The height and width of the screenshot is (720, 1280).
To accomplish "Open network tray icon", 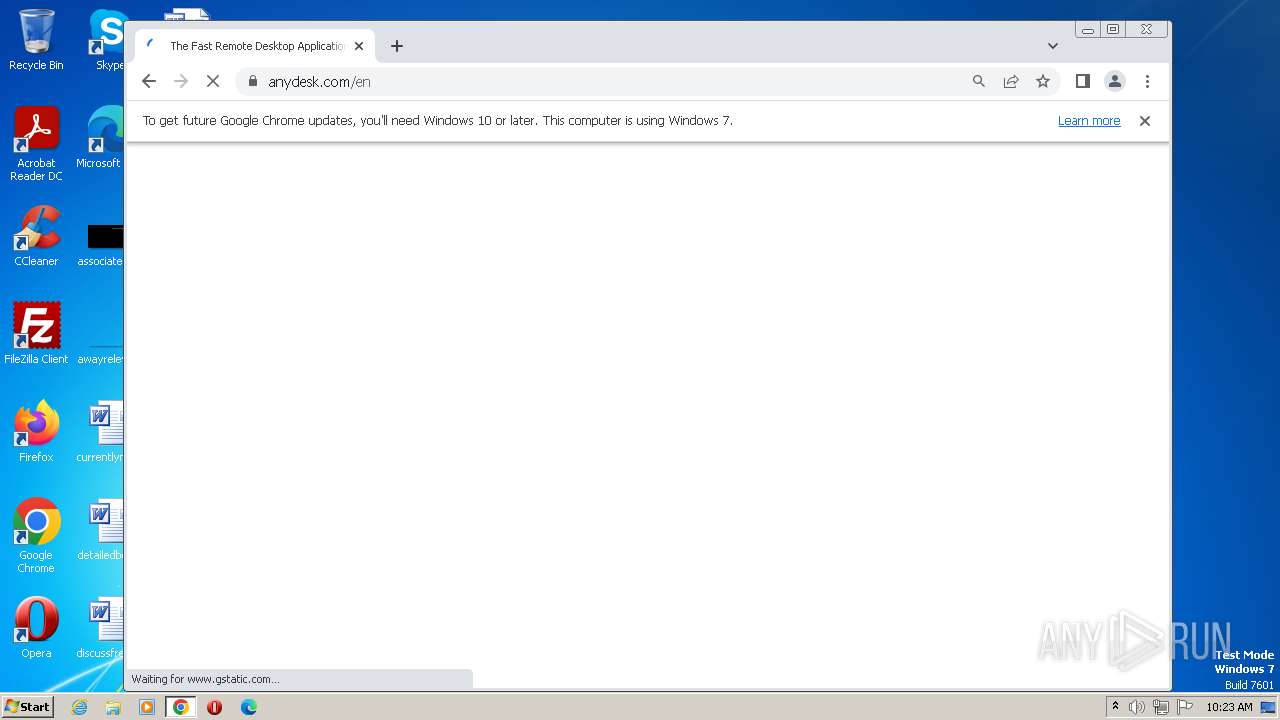I will pyautogui.click(x=1161, y=707).
